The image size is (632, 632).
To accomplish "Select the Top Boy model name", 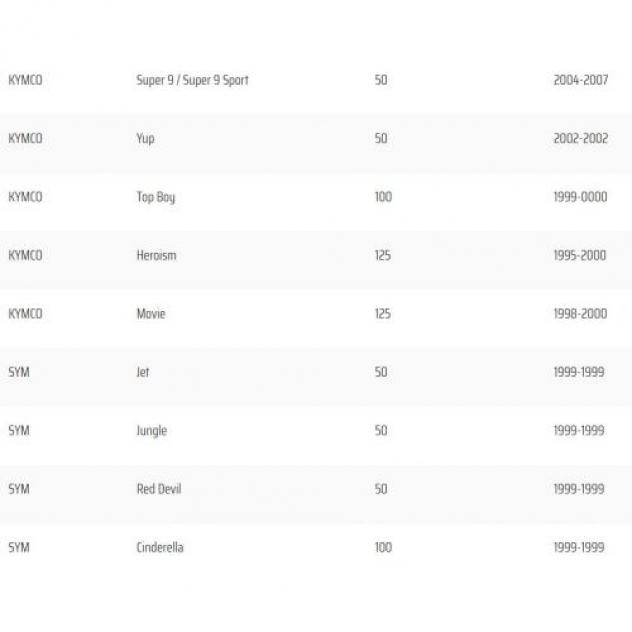I will (x=156, y=198).
